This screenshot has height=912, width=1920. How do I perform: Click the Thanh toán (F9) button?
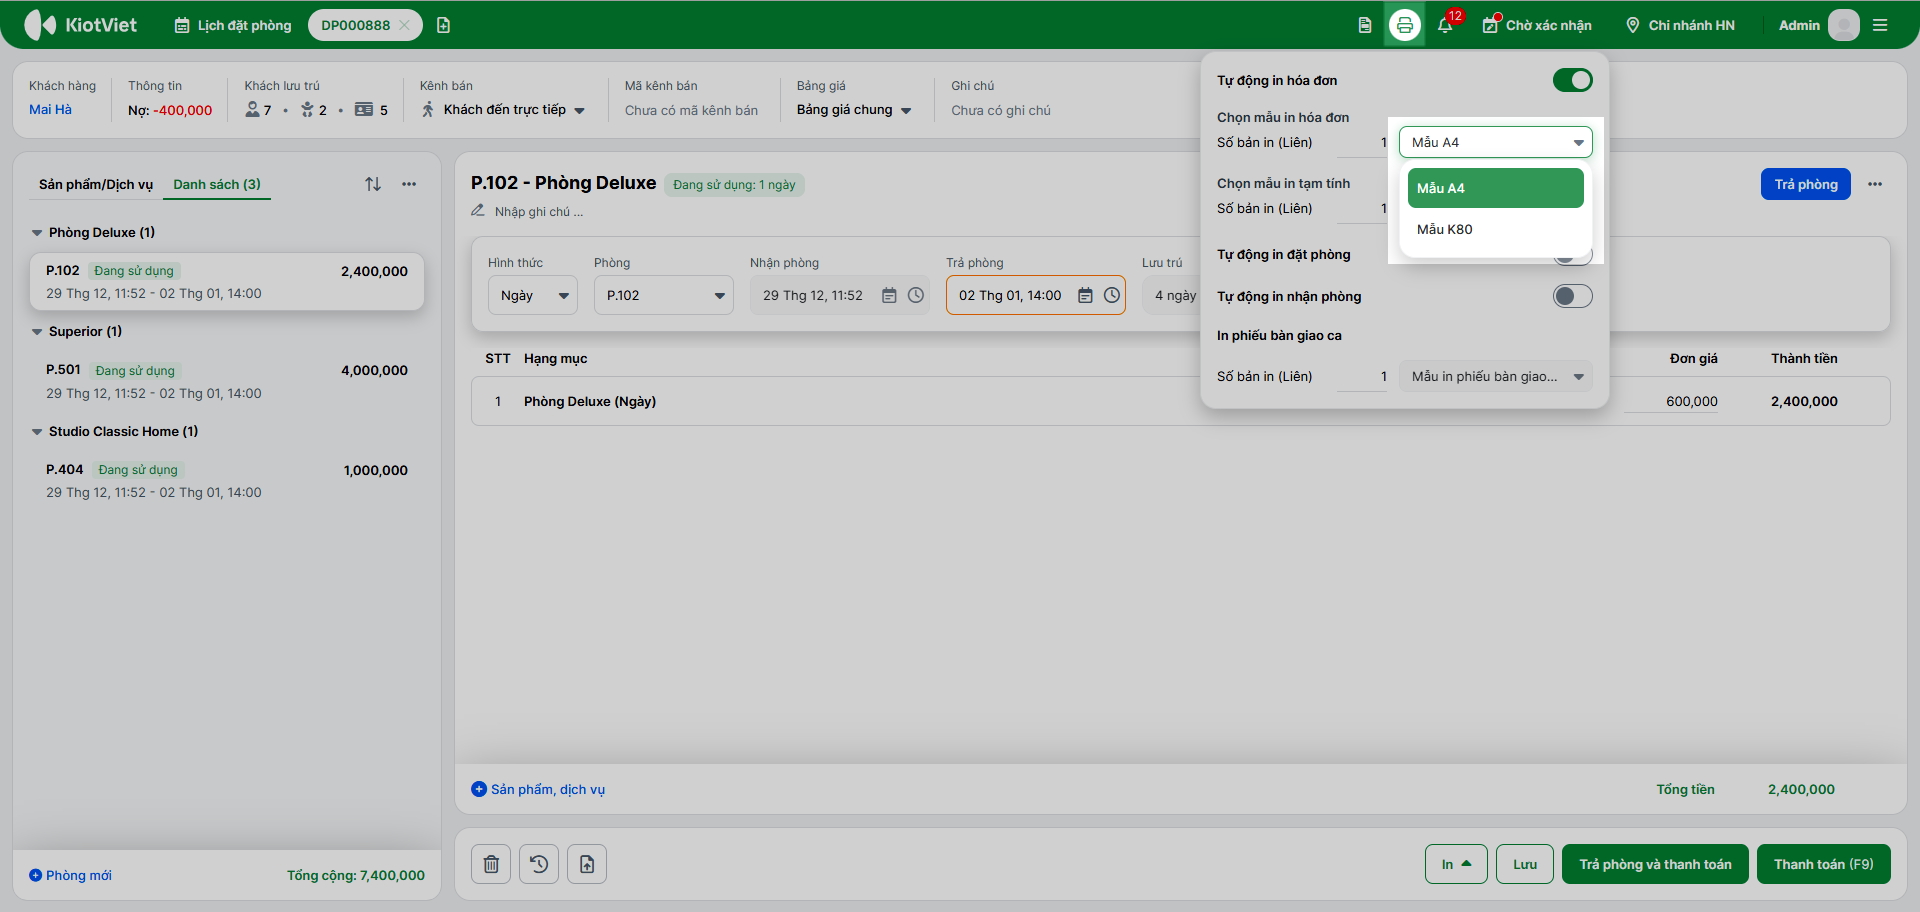pos(1824,864)
